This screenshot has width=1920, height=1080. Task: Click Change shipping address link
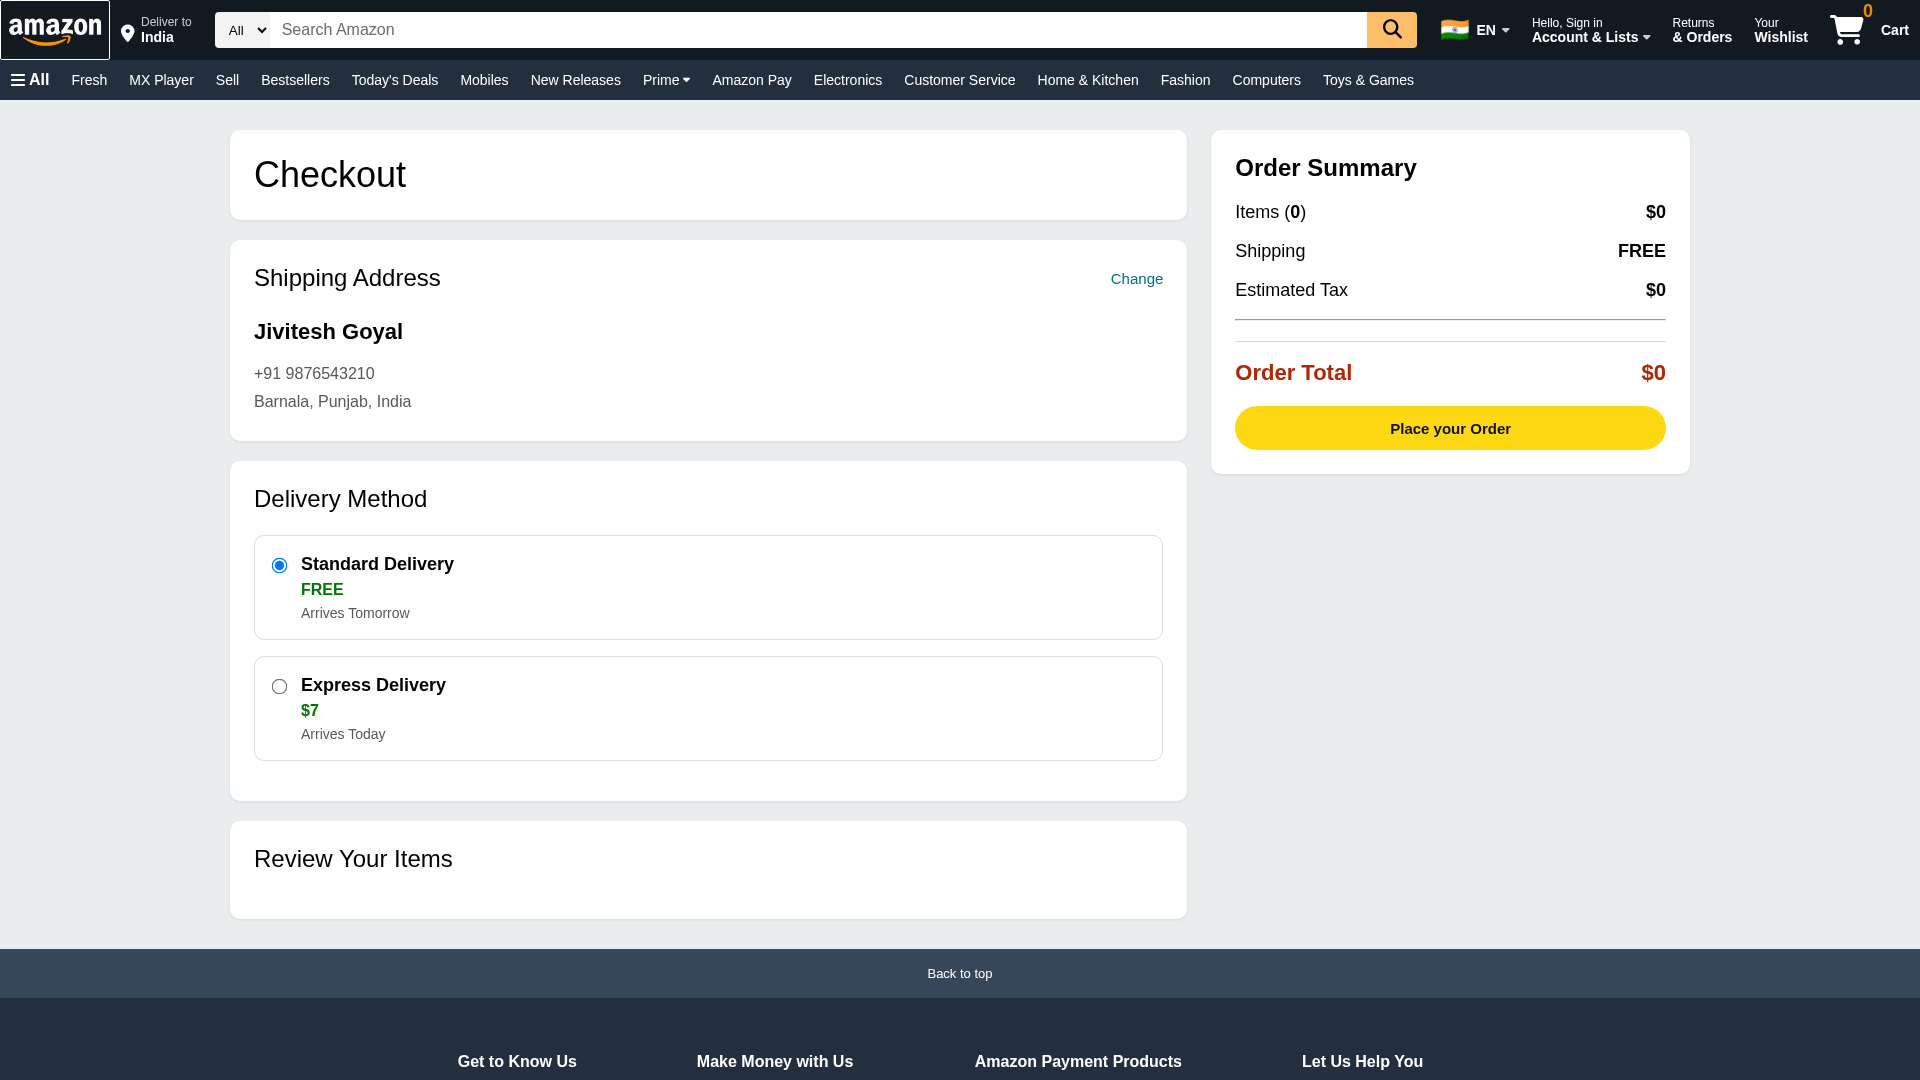click(x=1137, y=279)
